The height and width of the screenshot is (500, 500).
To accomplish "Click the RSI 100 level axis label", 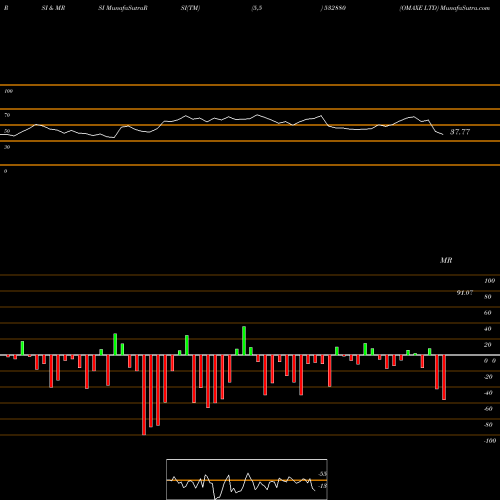I will 8,91.
